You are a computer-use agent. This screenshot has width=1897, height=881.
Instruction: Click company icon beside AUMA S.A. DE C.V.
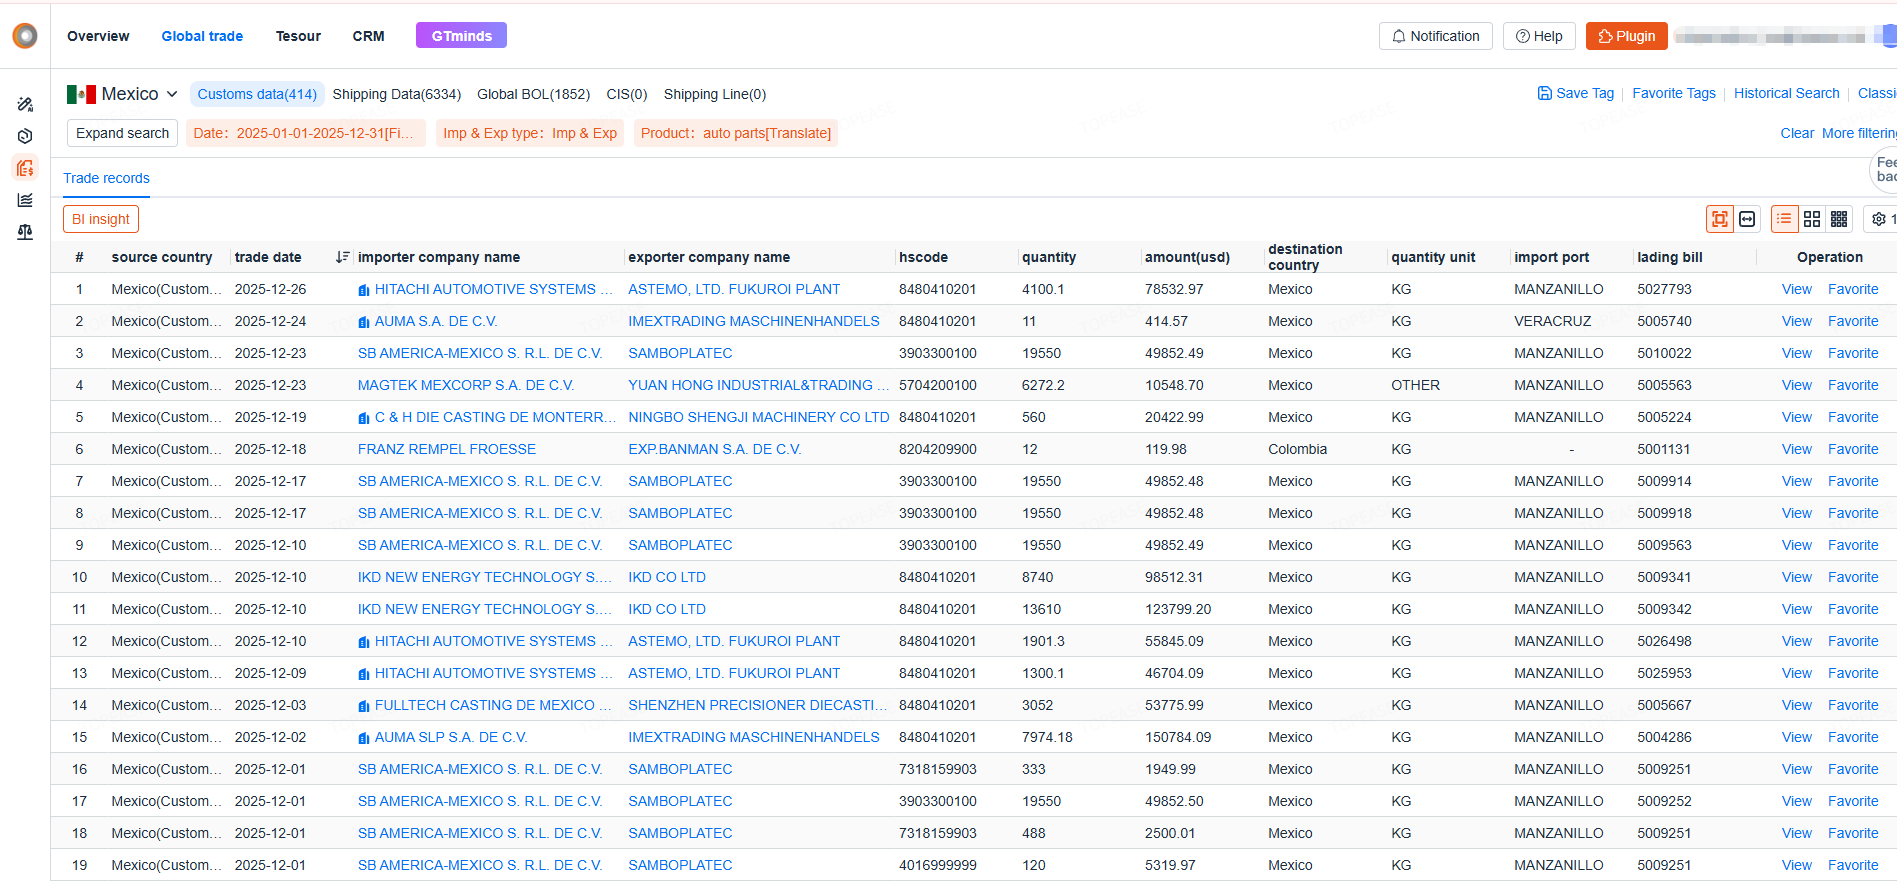pos(364,322)
